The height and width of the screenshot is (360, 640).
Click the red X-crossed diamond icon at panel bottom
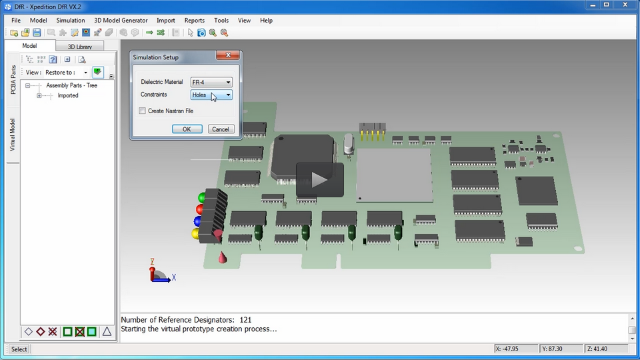(53, 331)
